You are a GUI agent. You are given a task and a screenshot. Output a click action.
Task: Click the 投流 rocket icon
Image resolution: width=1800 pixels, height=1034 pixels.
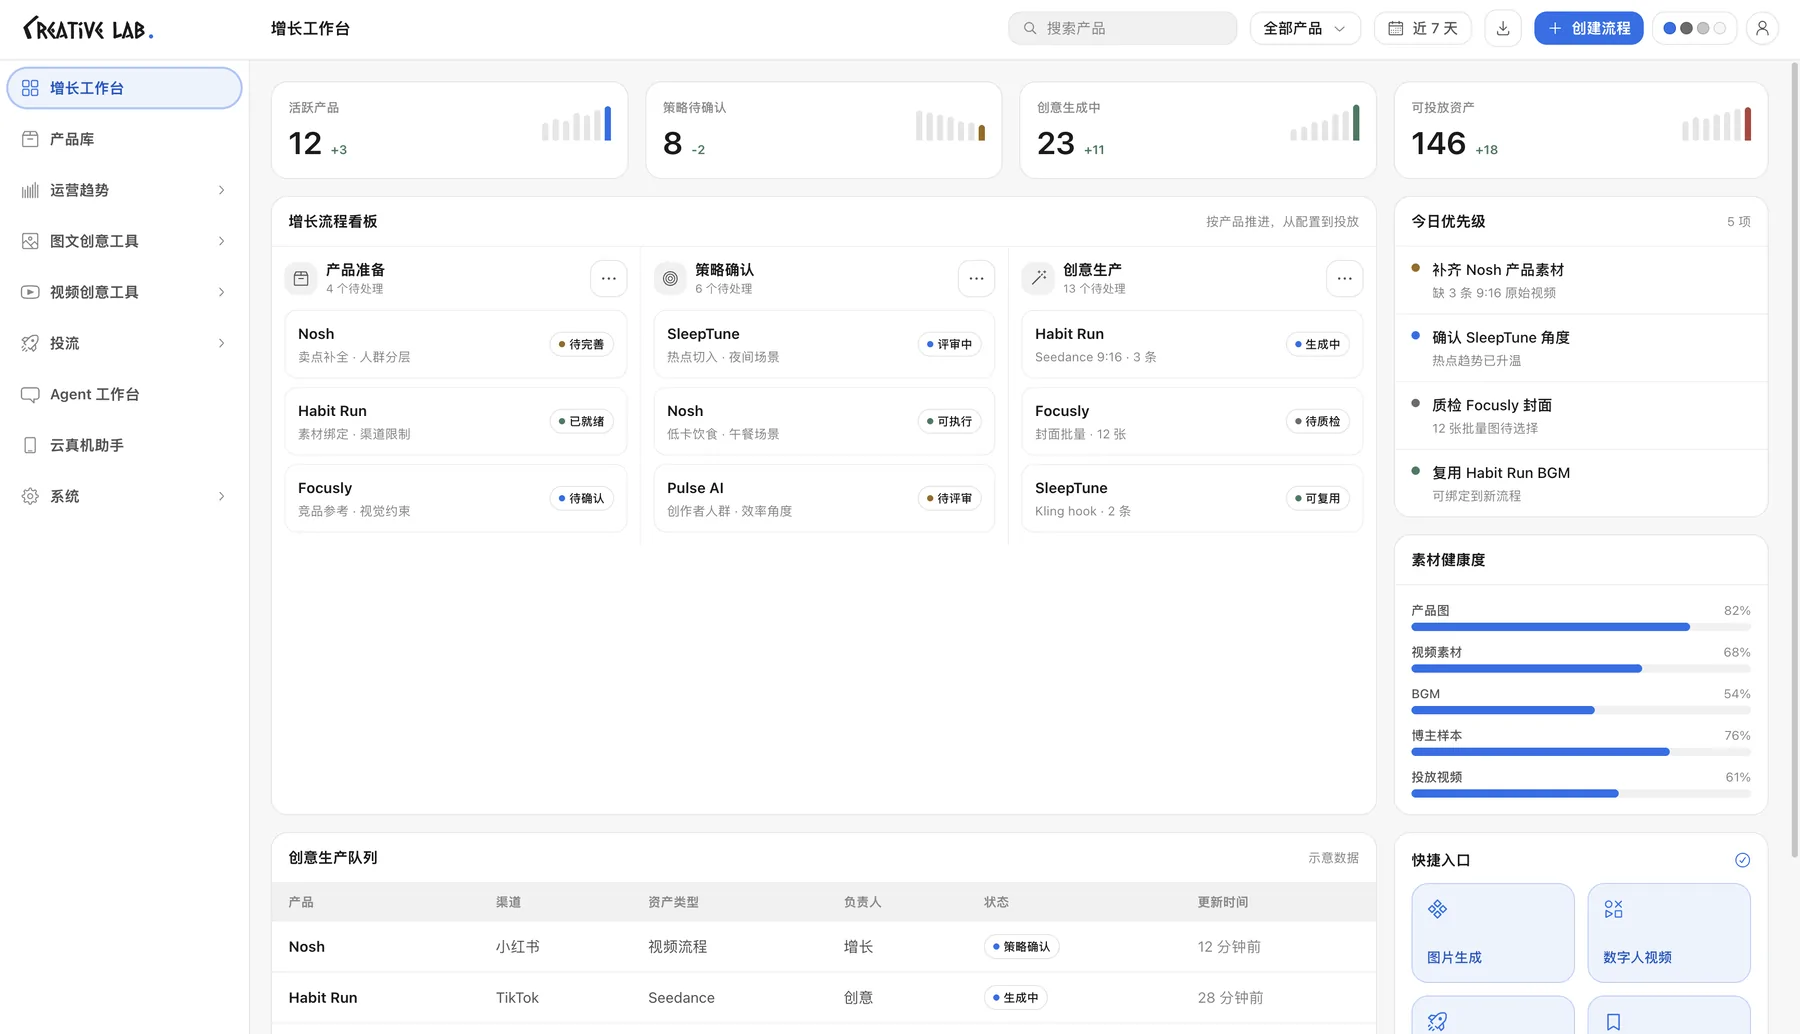pyautogui.click(x=30, y=343)
